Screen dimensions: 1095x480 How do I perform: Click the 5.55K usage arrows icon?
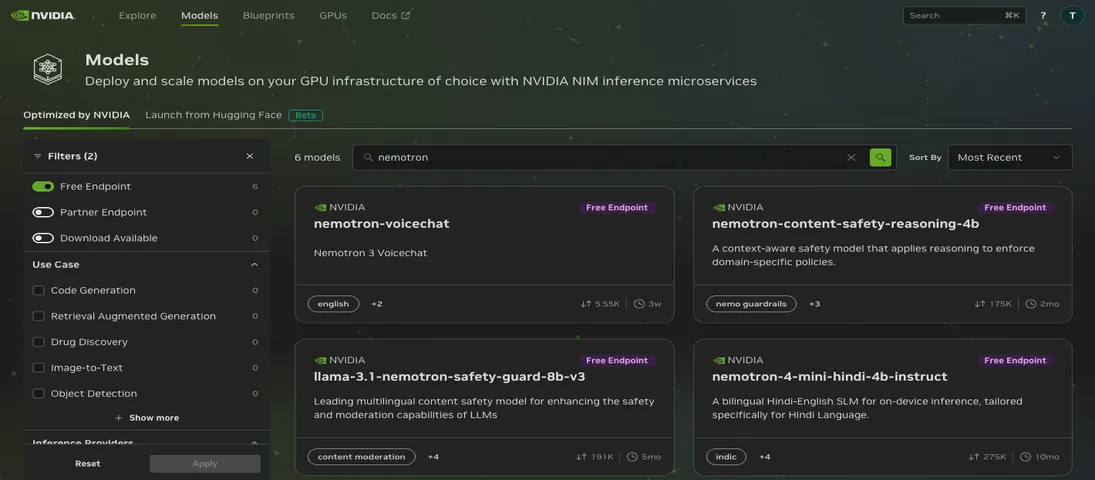585,304
